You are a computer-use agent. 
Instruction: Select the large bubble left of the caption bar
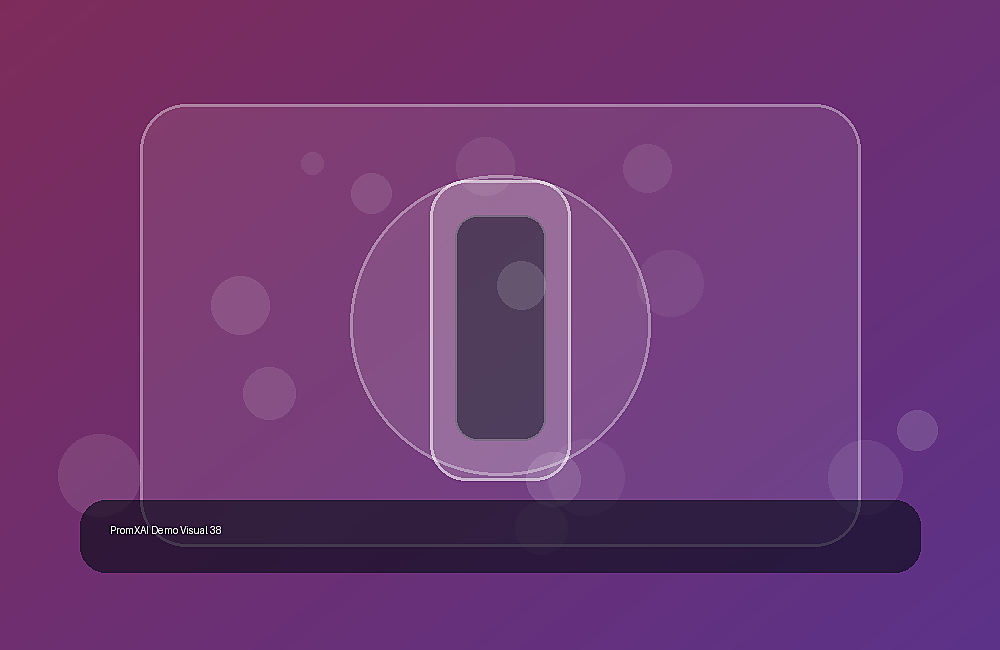[x=99, y=475]
